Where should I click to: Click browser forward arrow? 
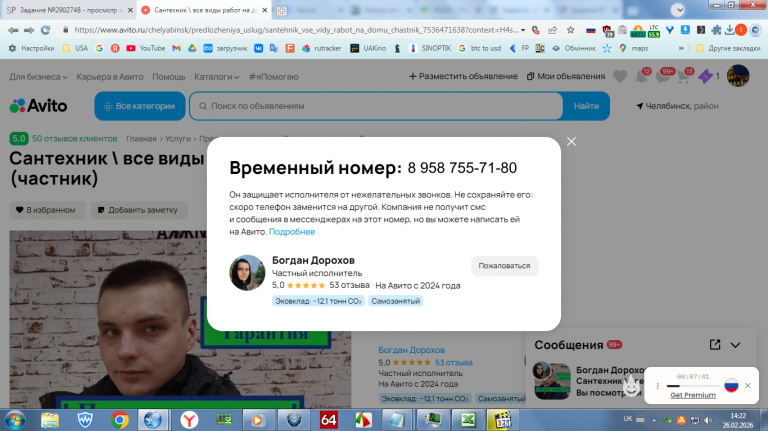[29, 30]
